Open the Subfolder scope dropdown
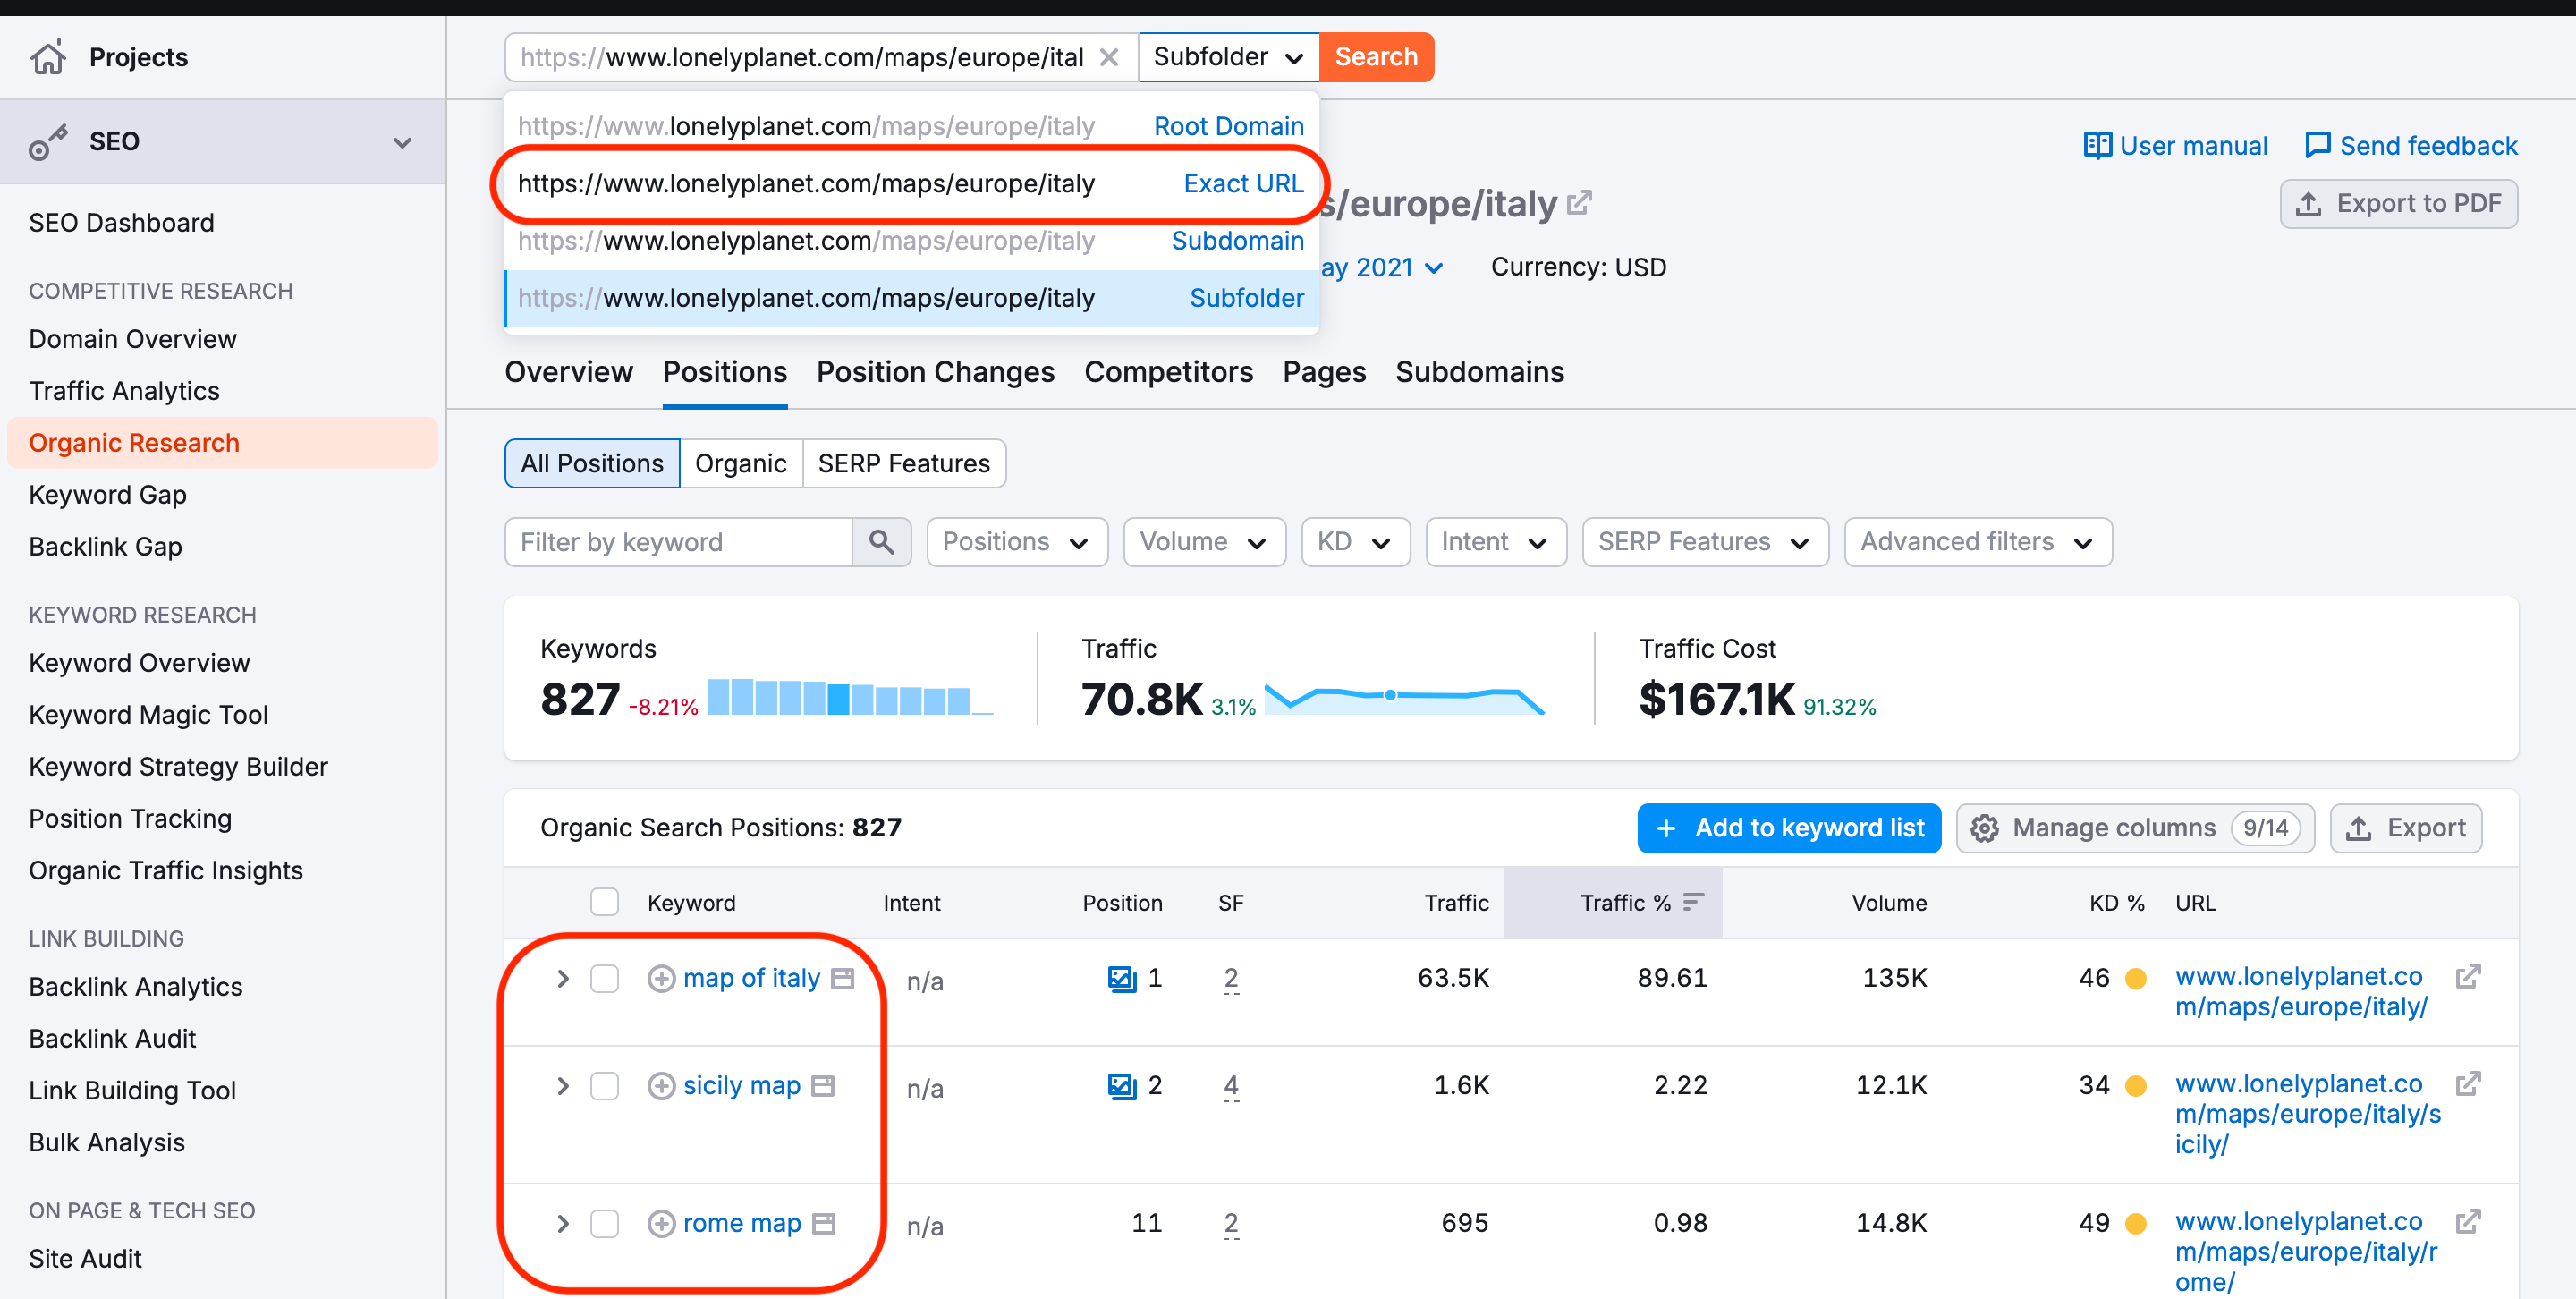Viewport: 2576px width, 1299px height. pyautogui.click(x=1228, y=57)
